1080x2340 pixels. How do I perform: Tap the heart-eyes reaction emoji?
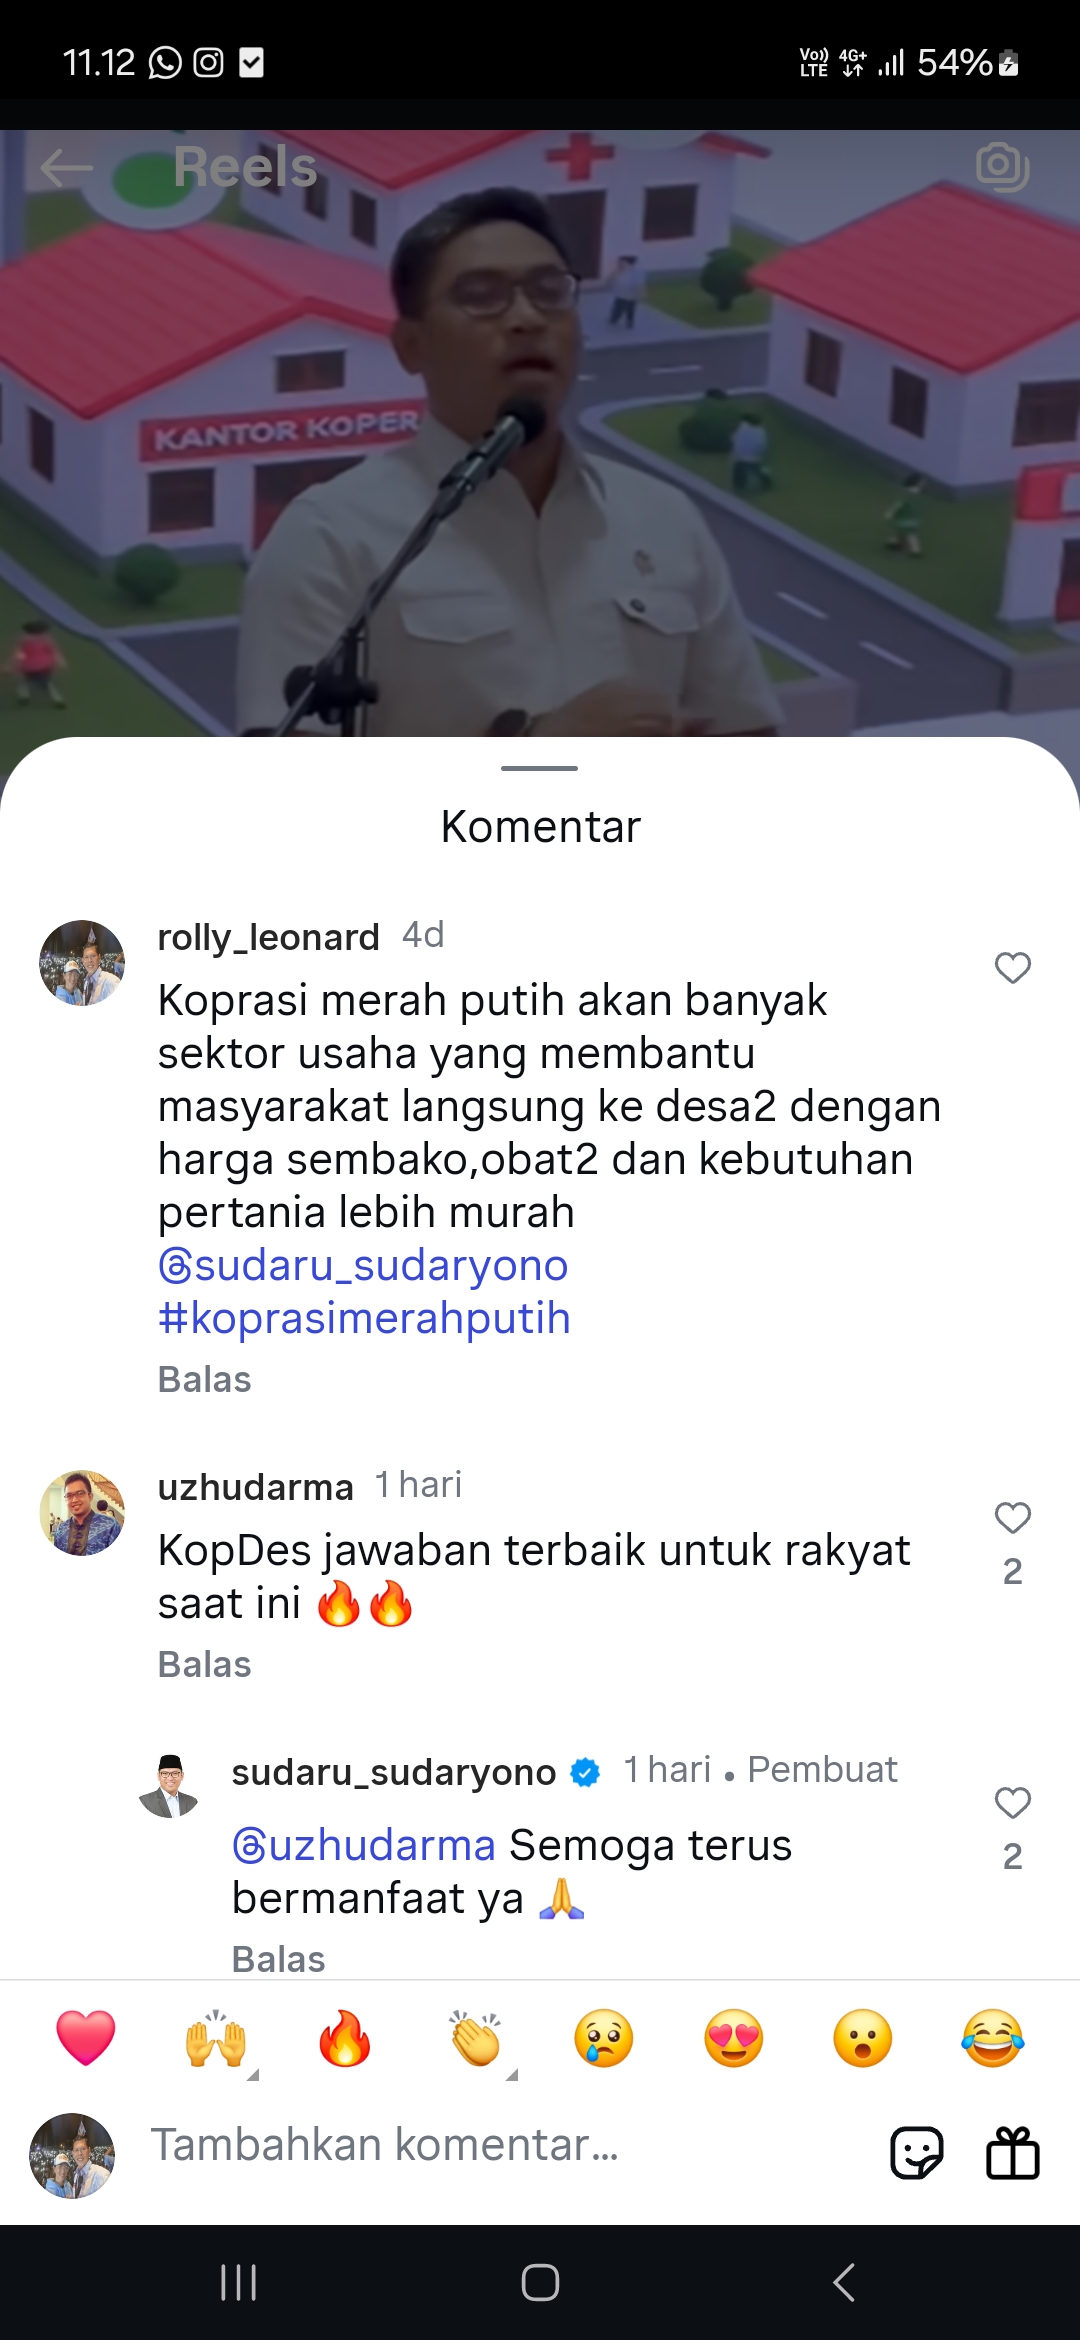click(x=734, y=2038)
